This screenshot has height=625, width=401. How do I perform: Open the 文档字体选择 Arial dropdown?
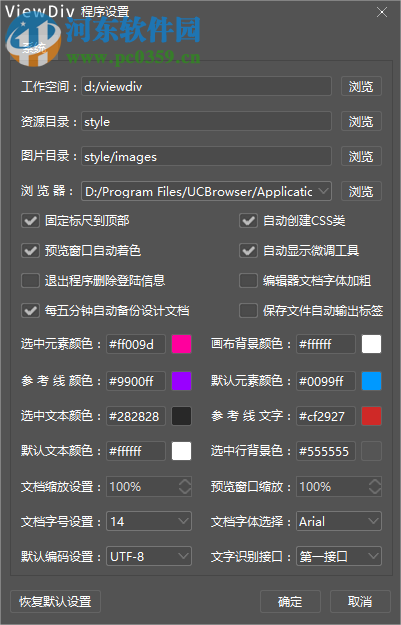(339, 521)
